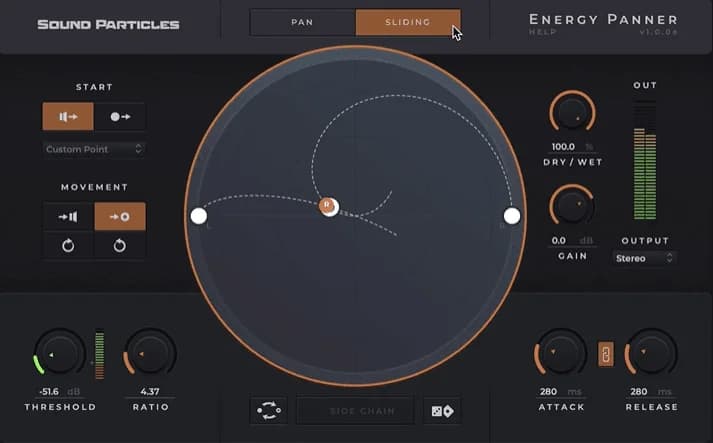Choose move-toward-speaker icon in MOVEMENT

pyautogui.click(x=68, y=216)
